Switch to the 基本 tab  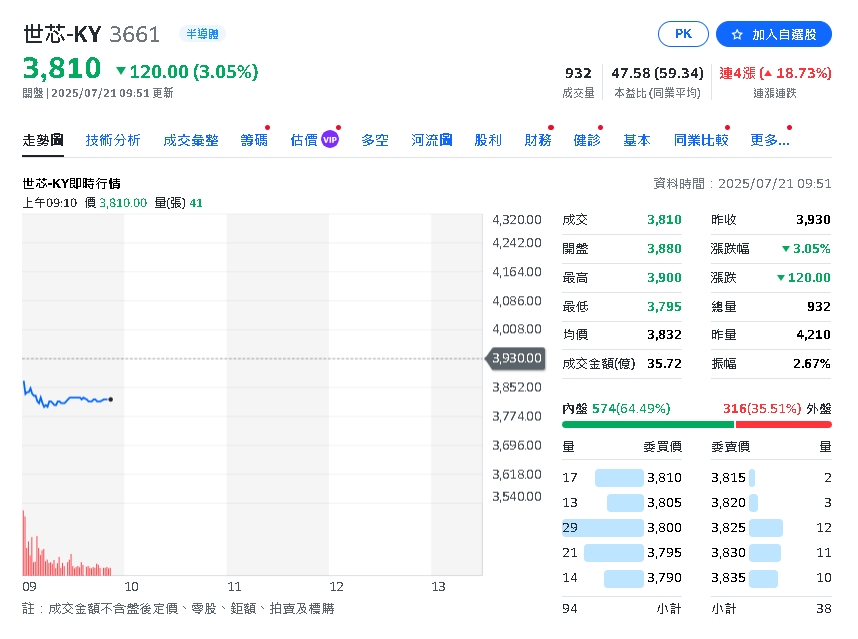[x=636, y=140]
